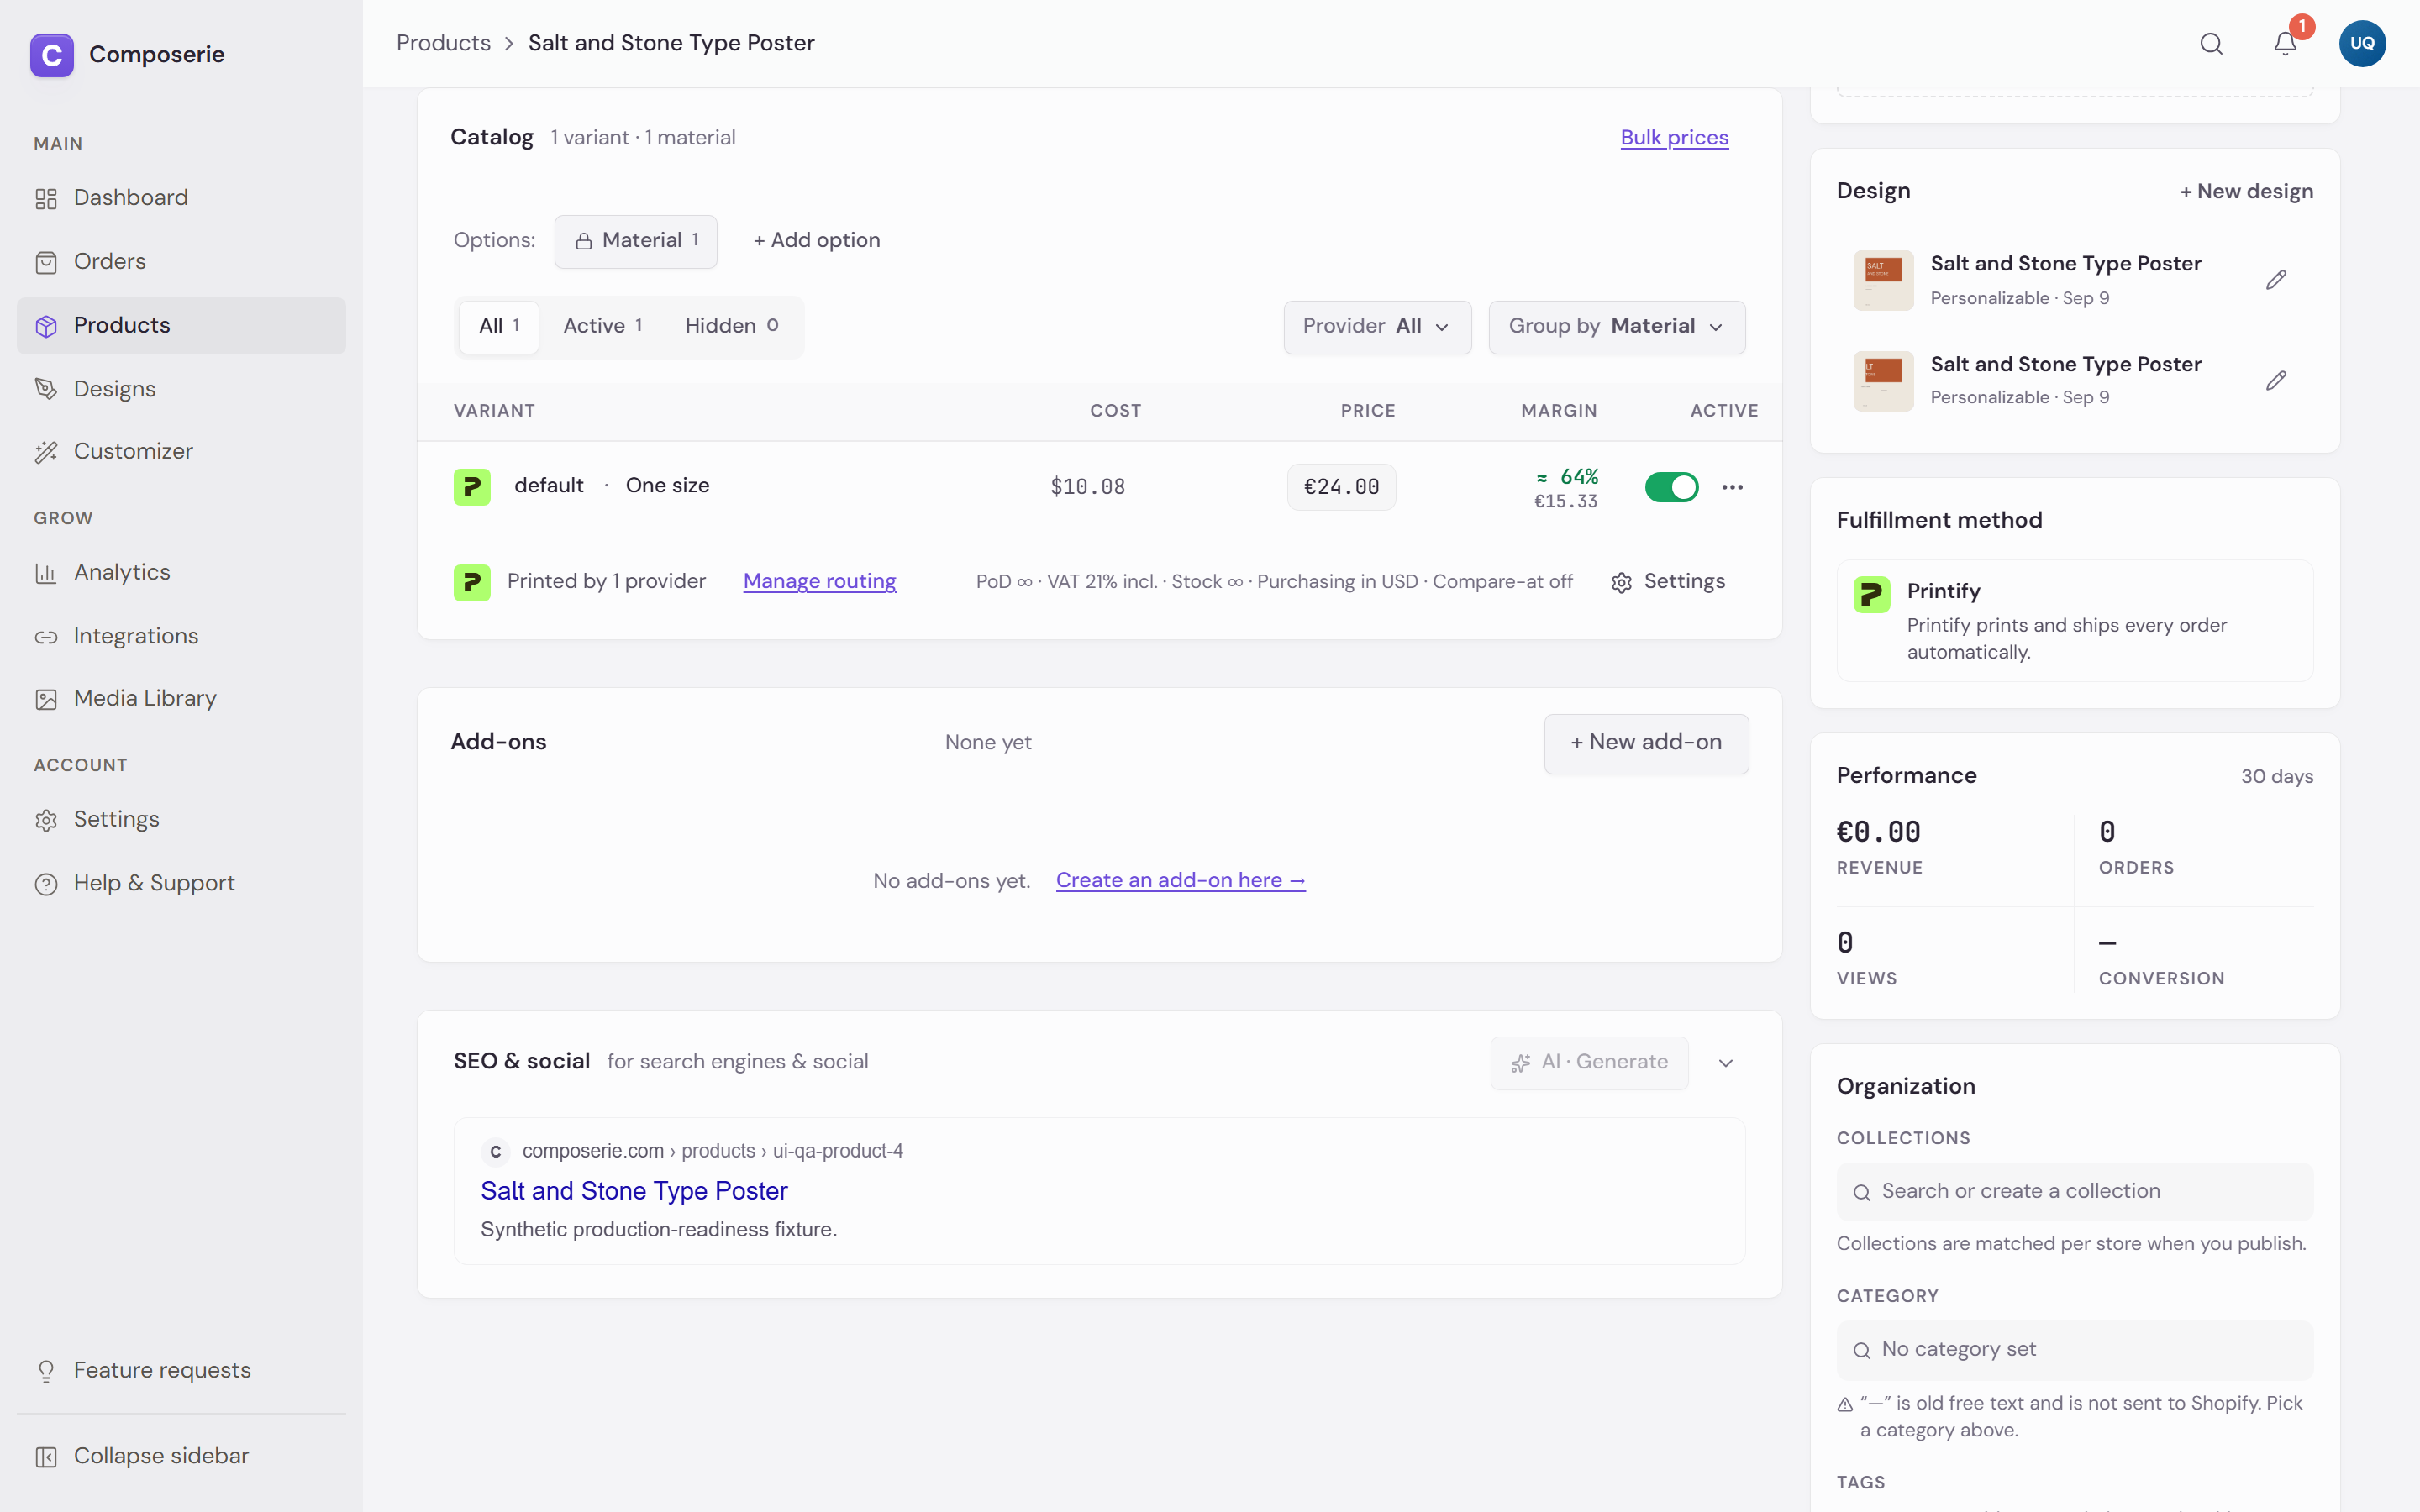The image size is (2420, 1512).
Task: Click the Printify icon in default variant row
Action: pos(472,487)
